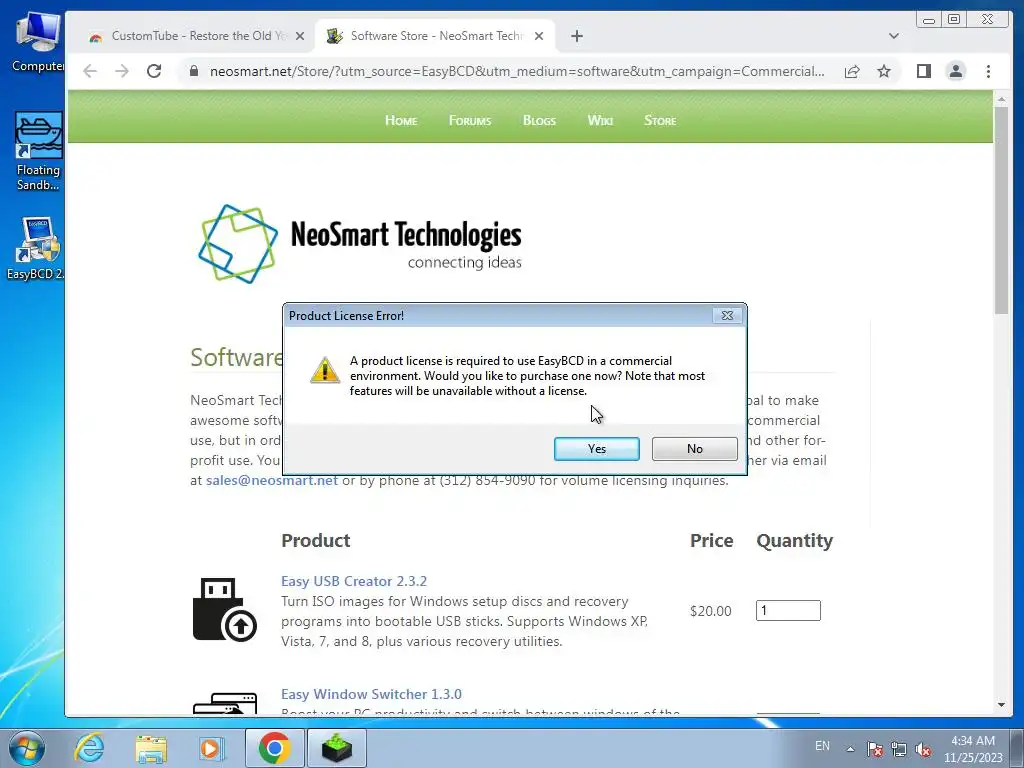
Task: Open the Home page from the site nav
Action: 401,121
